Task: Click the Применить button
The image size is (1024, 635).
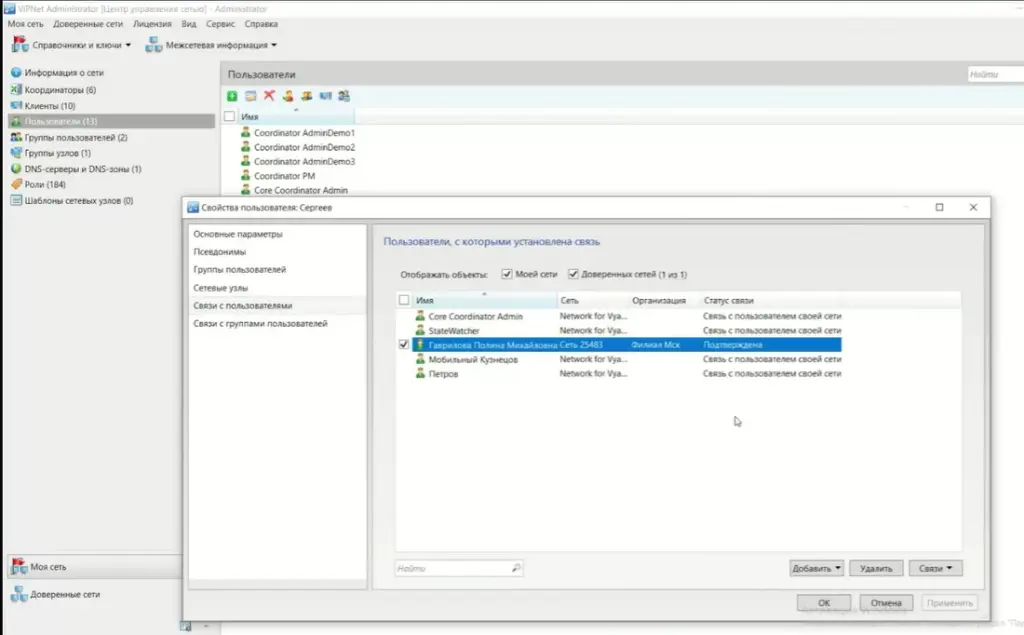Action: pyautogui.click(x=950, y=602)
